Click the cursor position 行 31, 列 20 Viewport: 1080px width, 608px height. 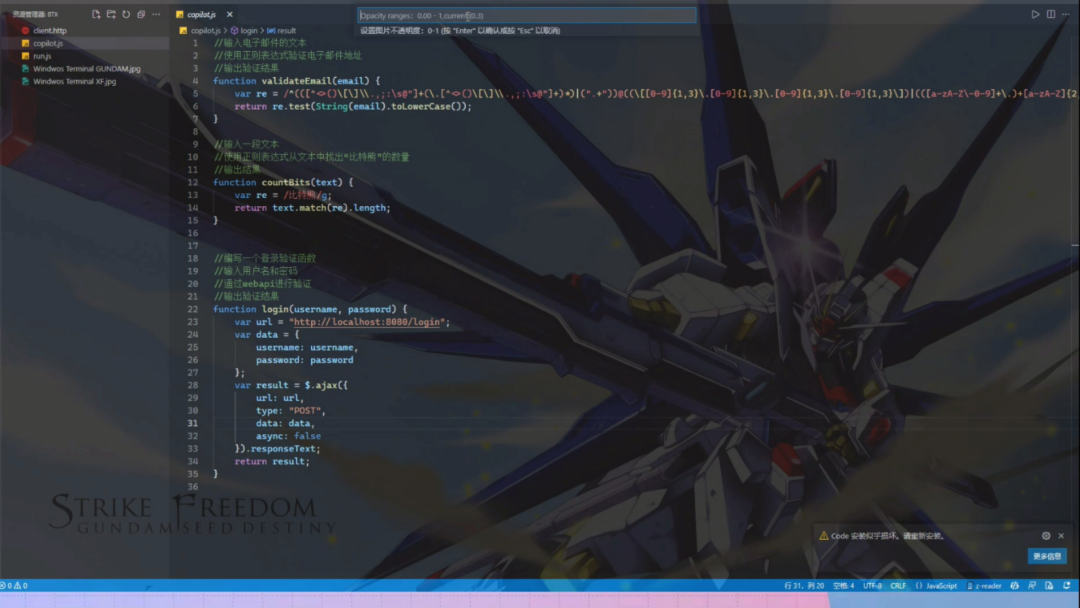point(804,586)
